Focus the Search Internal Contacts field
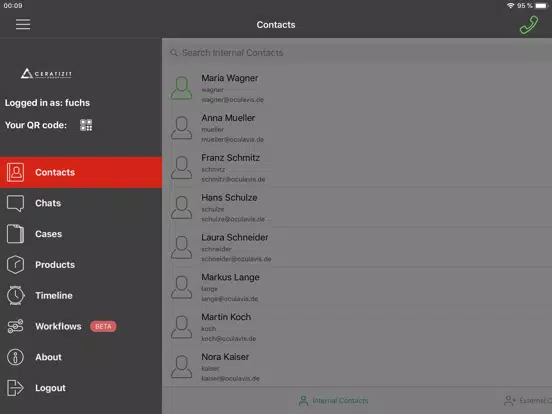Viewport: 552px width, 414px height. coord(357,53)
